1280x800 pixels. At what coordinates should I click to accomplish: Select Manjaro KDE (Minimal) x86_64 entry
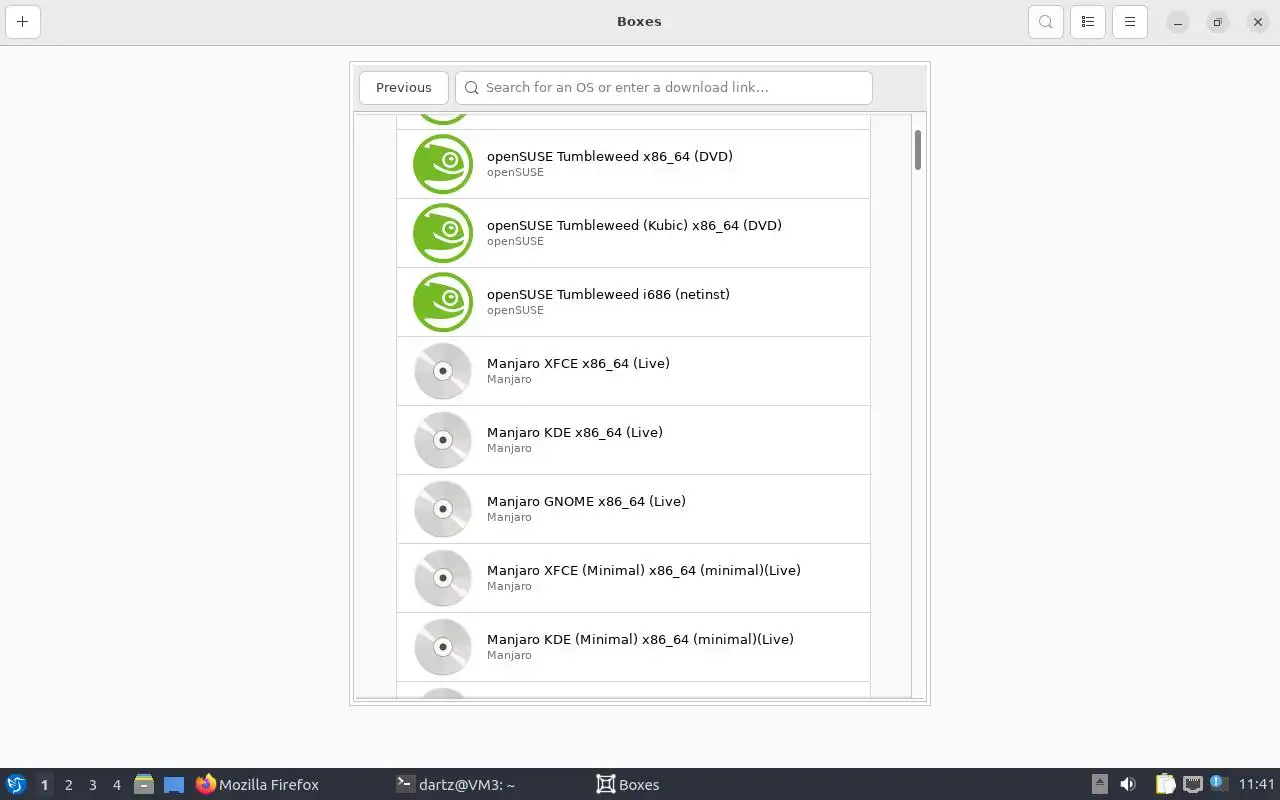[633, 647]
